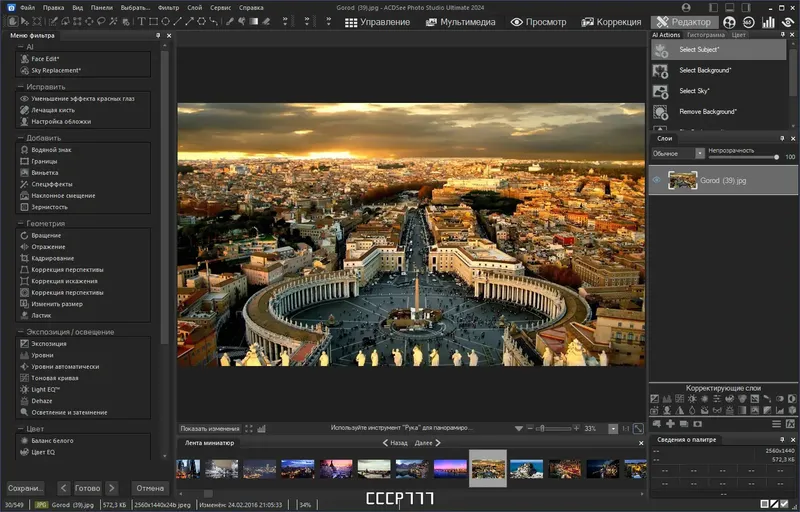800x512 pixels.
Task: Open the Dashboard statistics bar-chart icon
Action: point(768,21)
